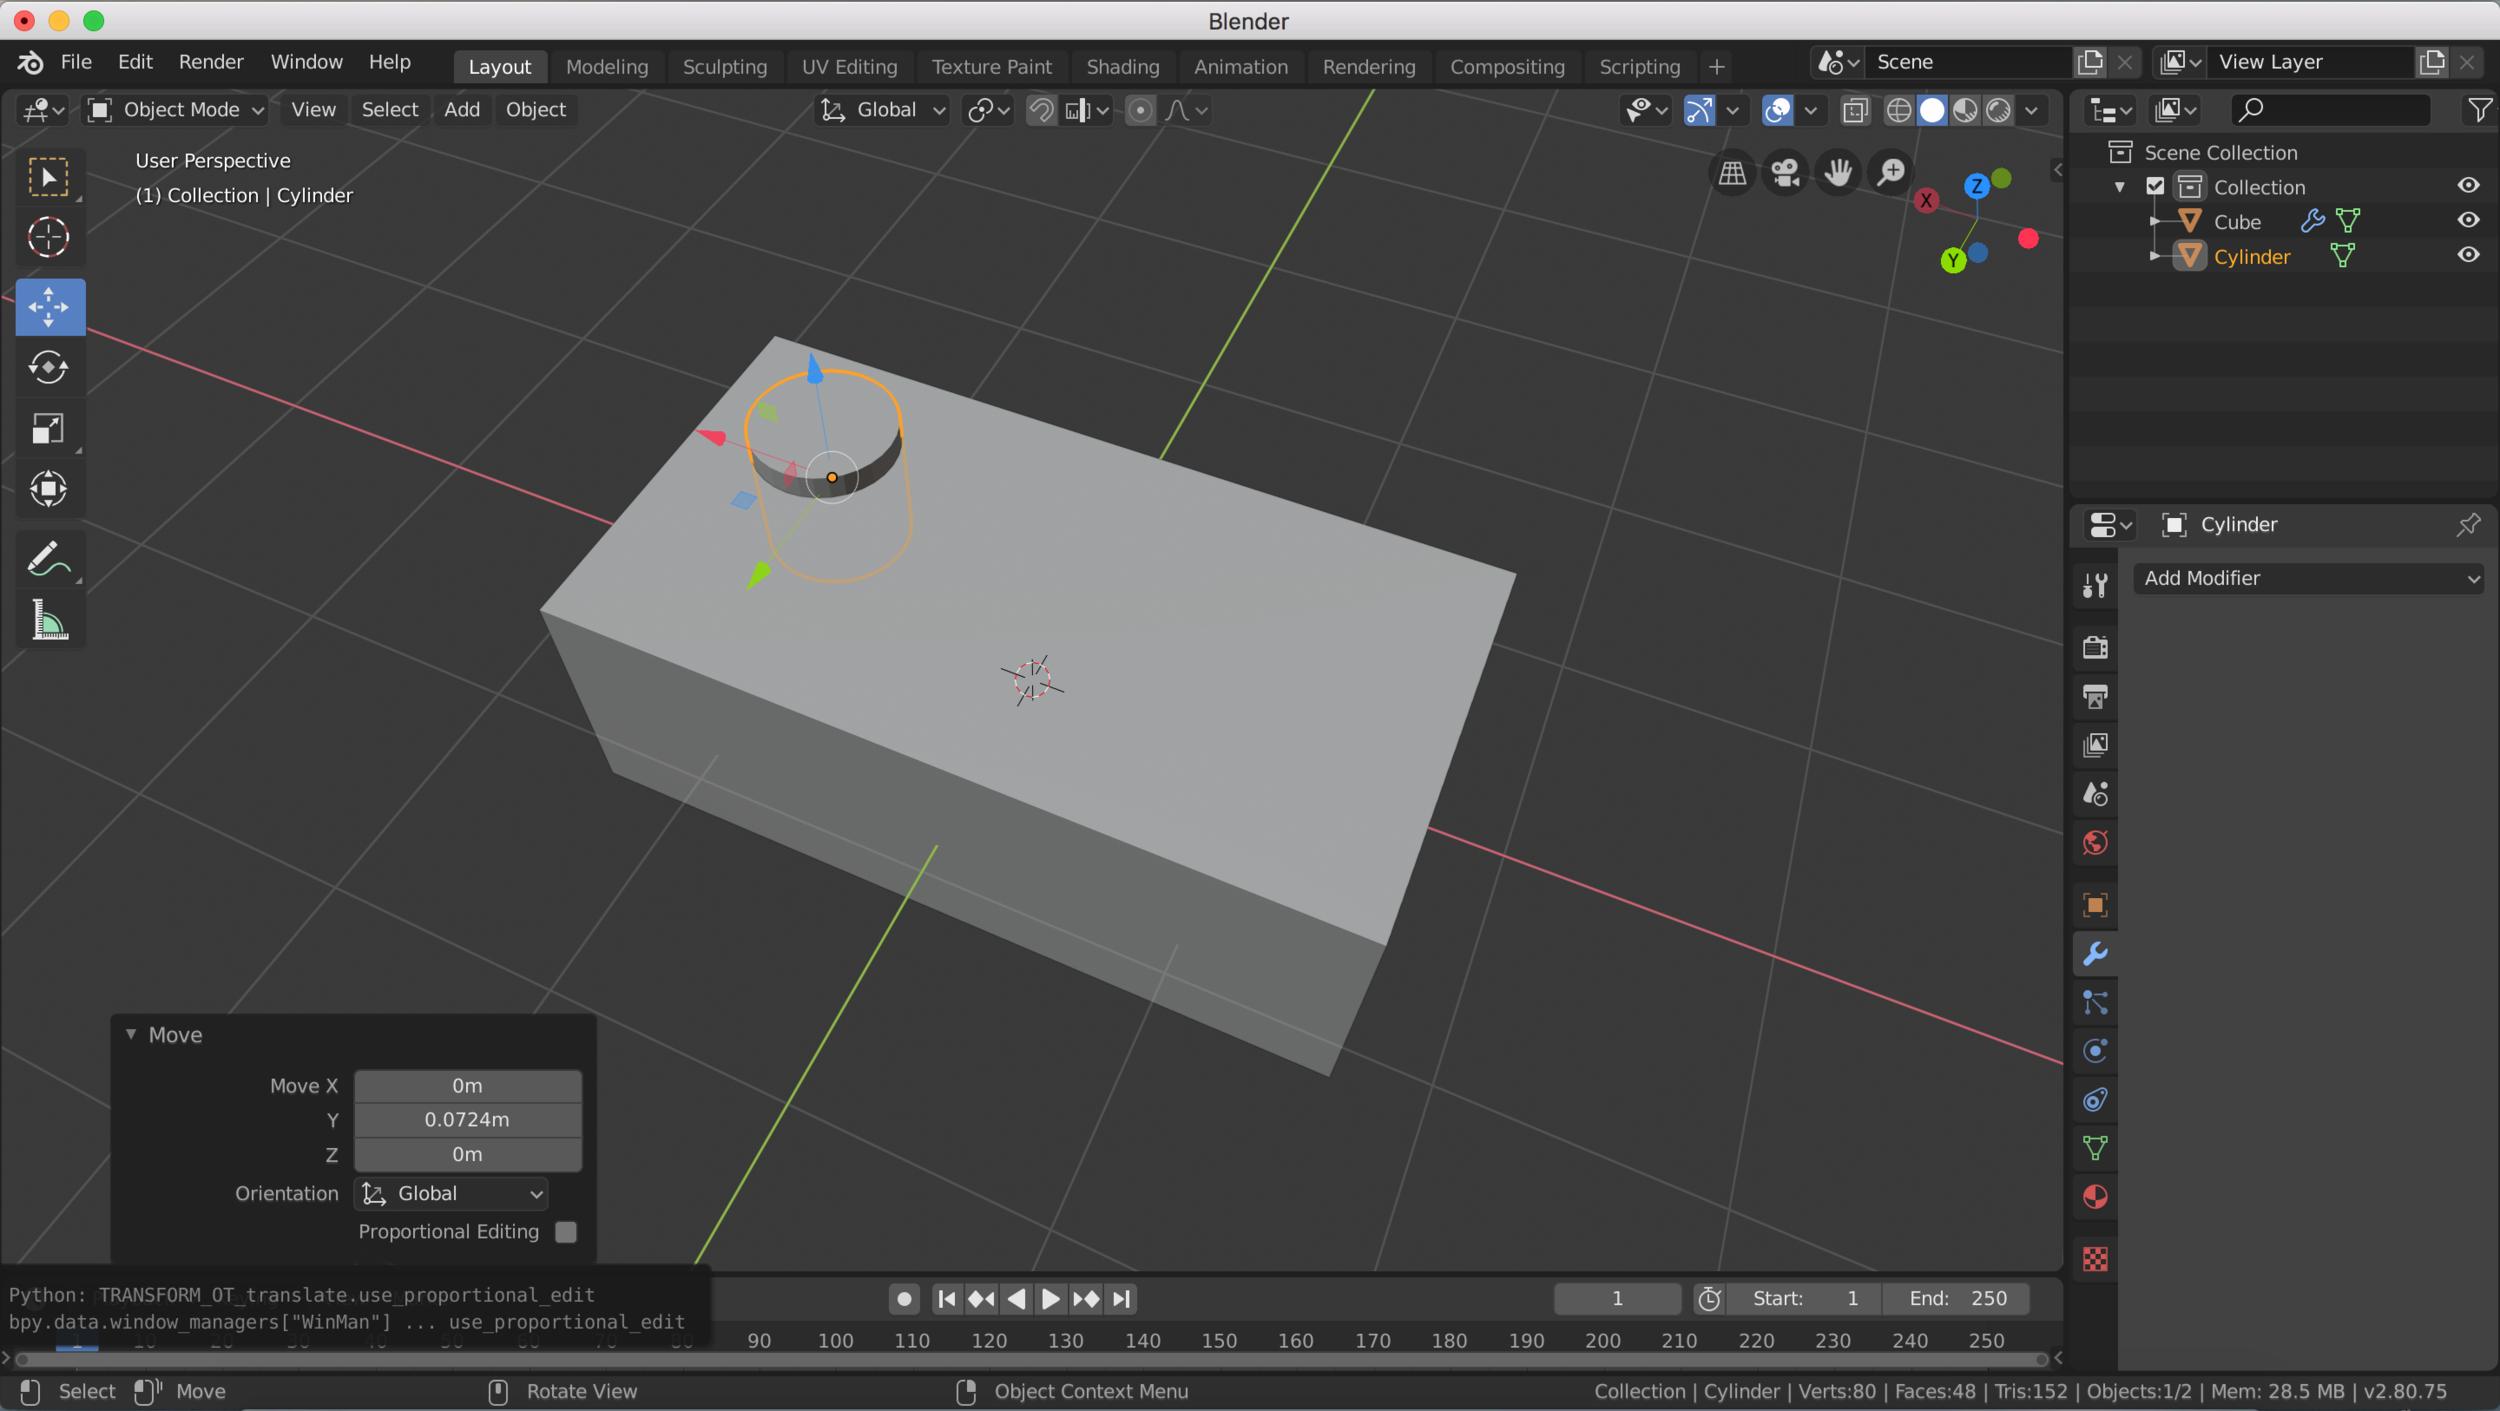The image size is (2500, 1411).
Task: Toggle Collection visibility eye icon
Action: 2468,186
